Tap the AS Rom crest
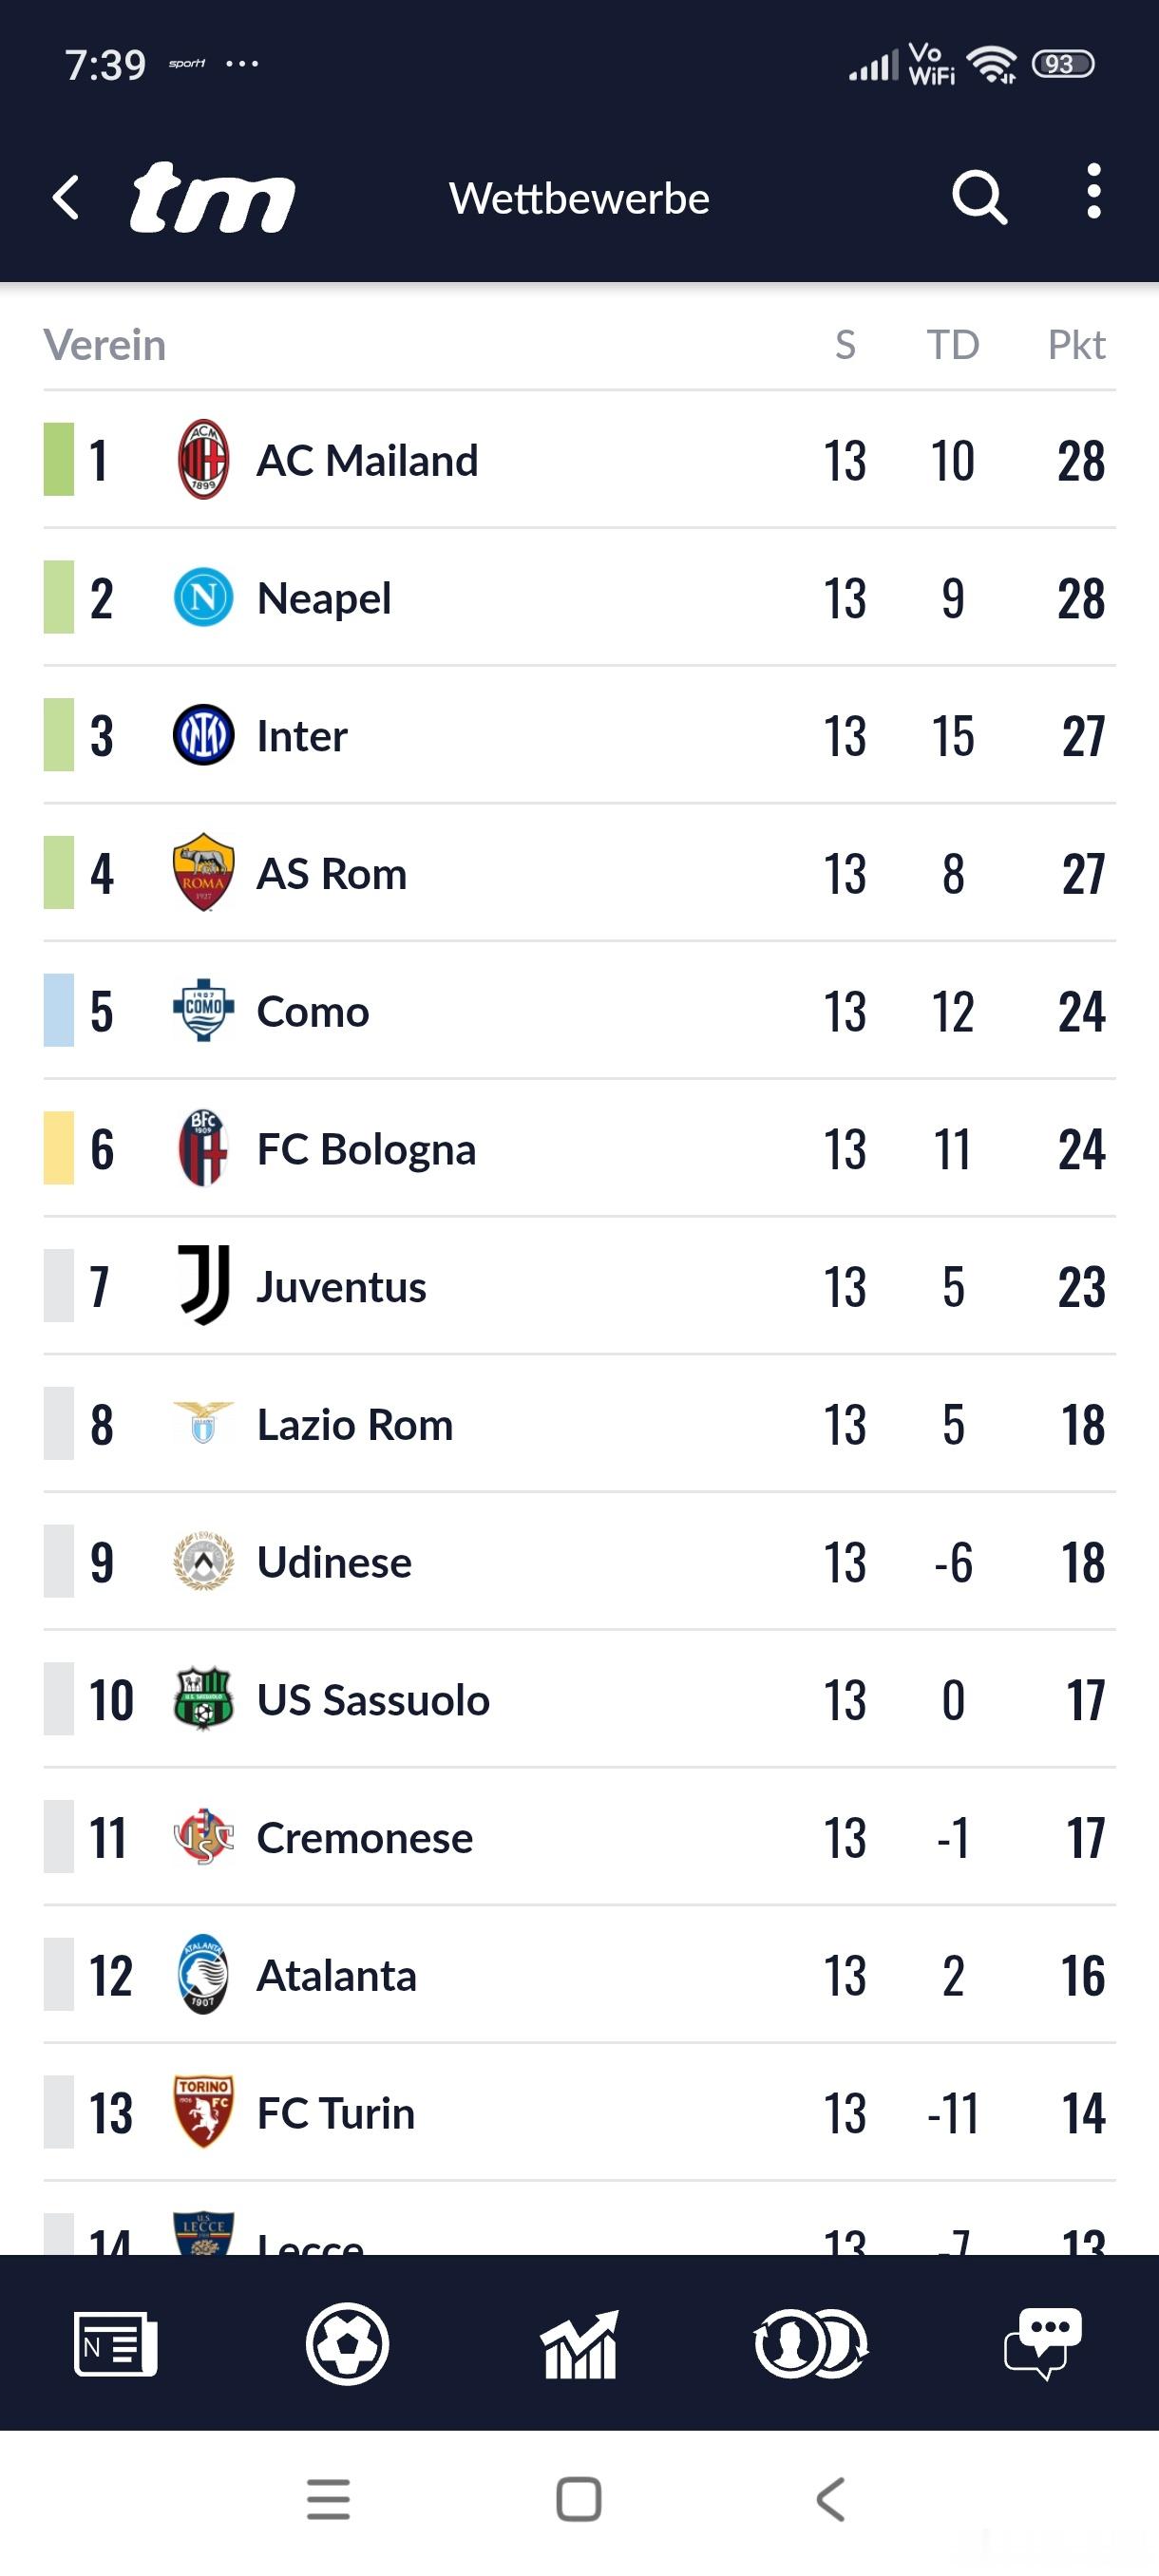Viewport: 1159px width, 2576px height. click(203, 873)
